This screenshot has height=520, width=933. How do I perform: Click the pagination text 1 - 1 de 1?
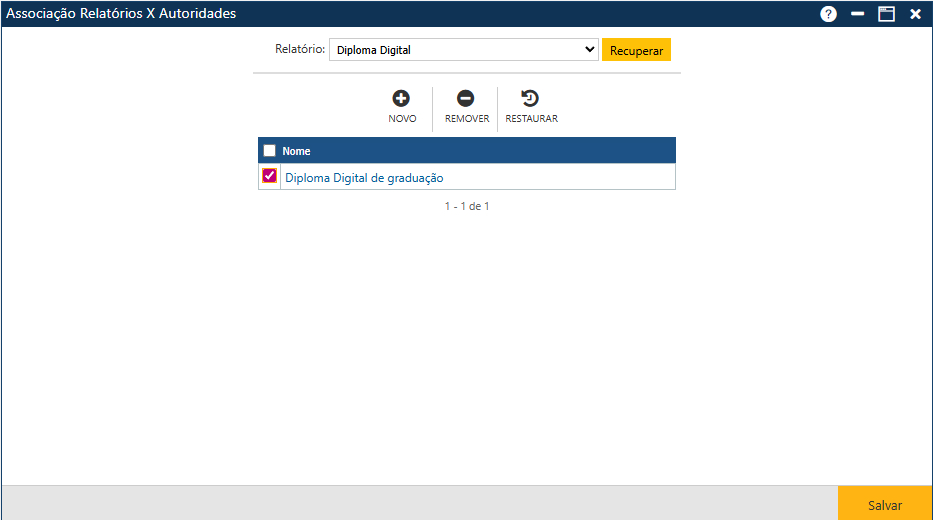click(x=467, y=207)
